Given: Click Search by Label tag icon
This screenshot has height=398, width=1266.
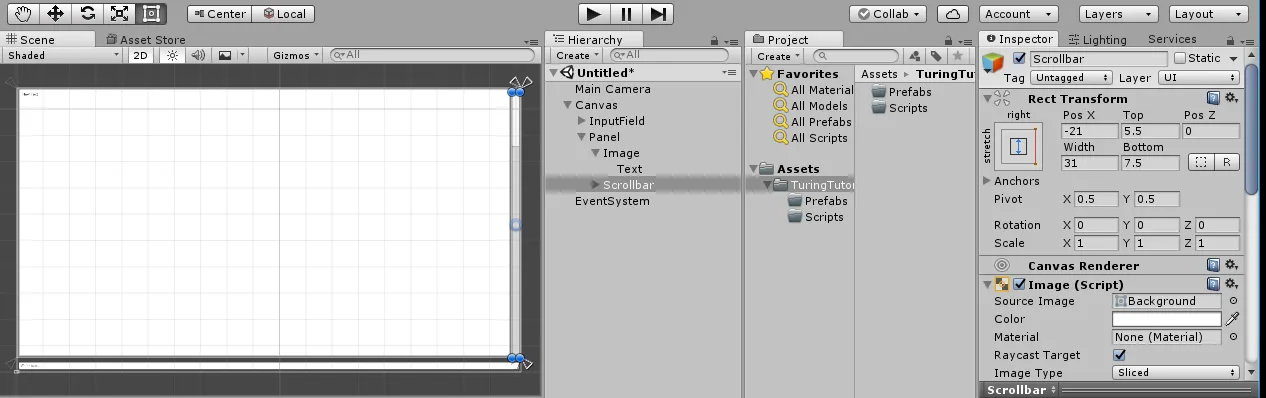Looking at the screenshot, I should [x=936, y=56].
